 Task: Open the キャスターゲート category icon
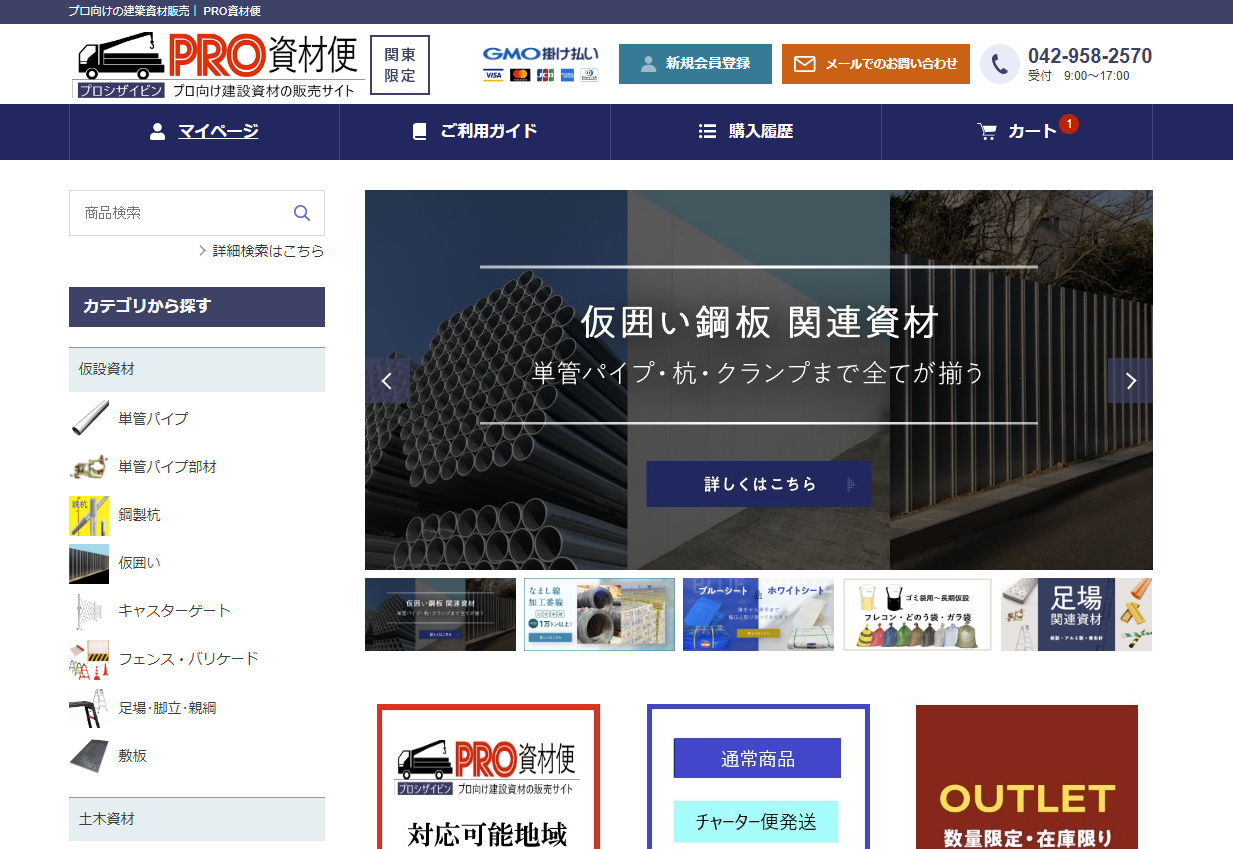tap(89, 611)
